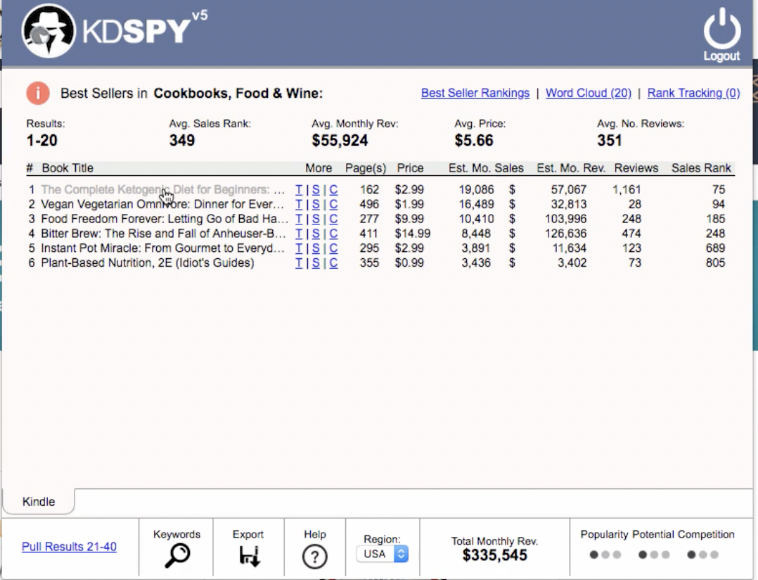Click T link for Plant-Based Nutrition row
Image resolution: width=758 pixels, height=580 pixels.
pyautogui.click(x=299, y=263)
